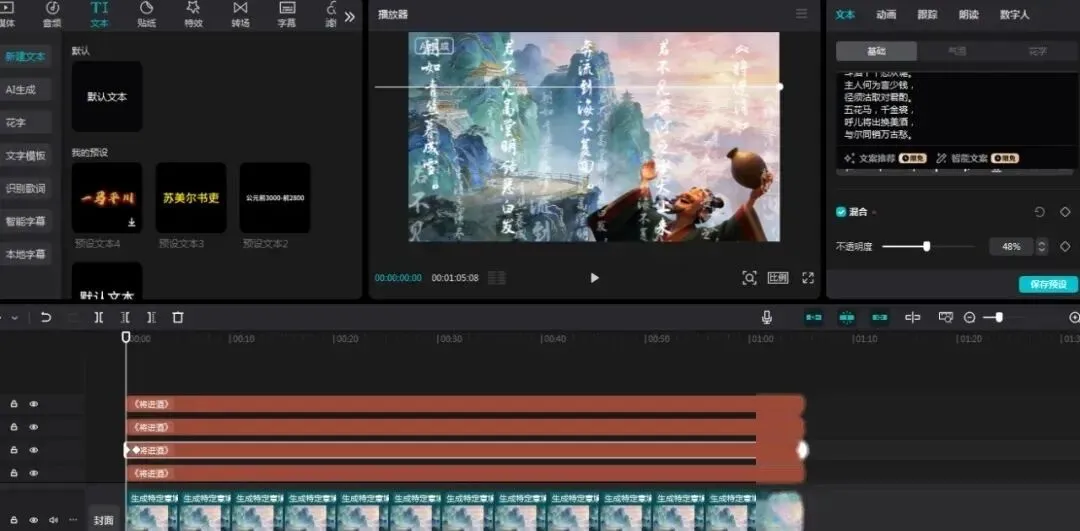Toggle the main track magnet
1080x531 pixels.
click(813, 317)
